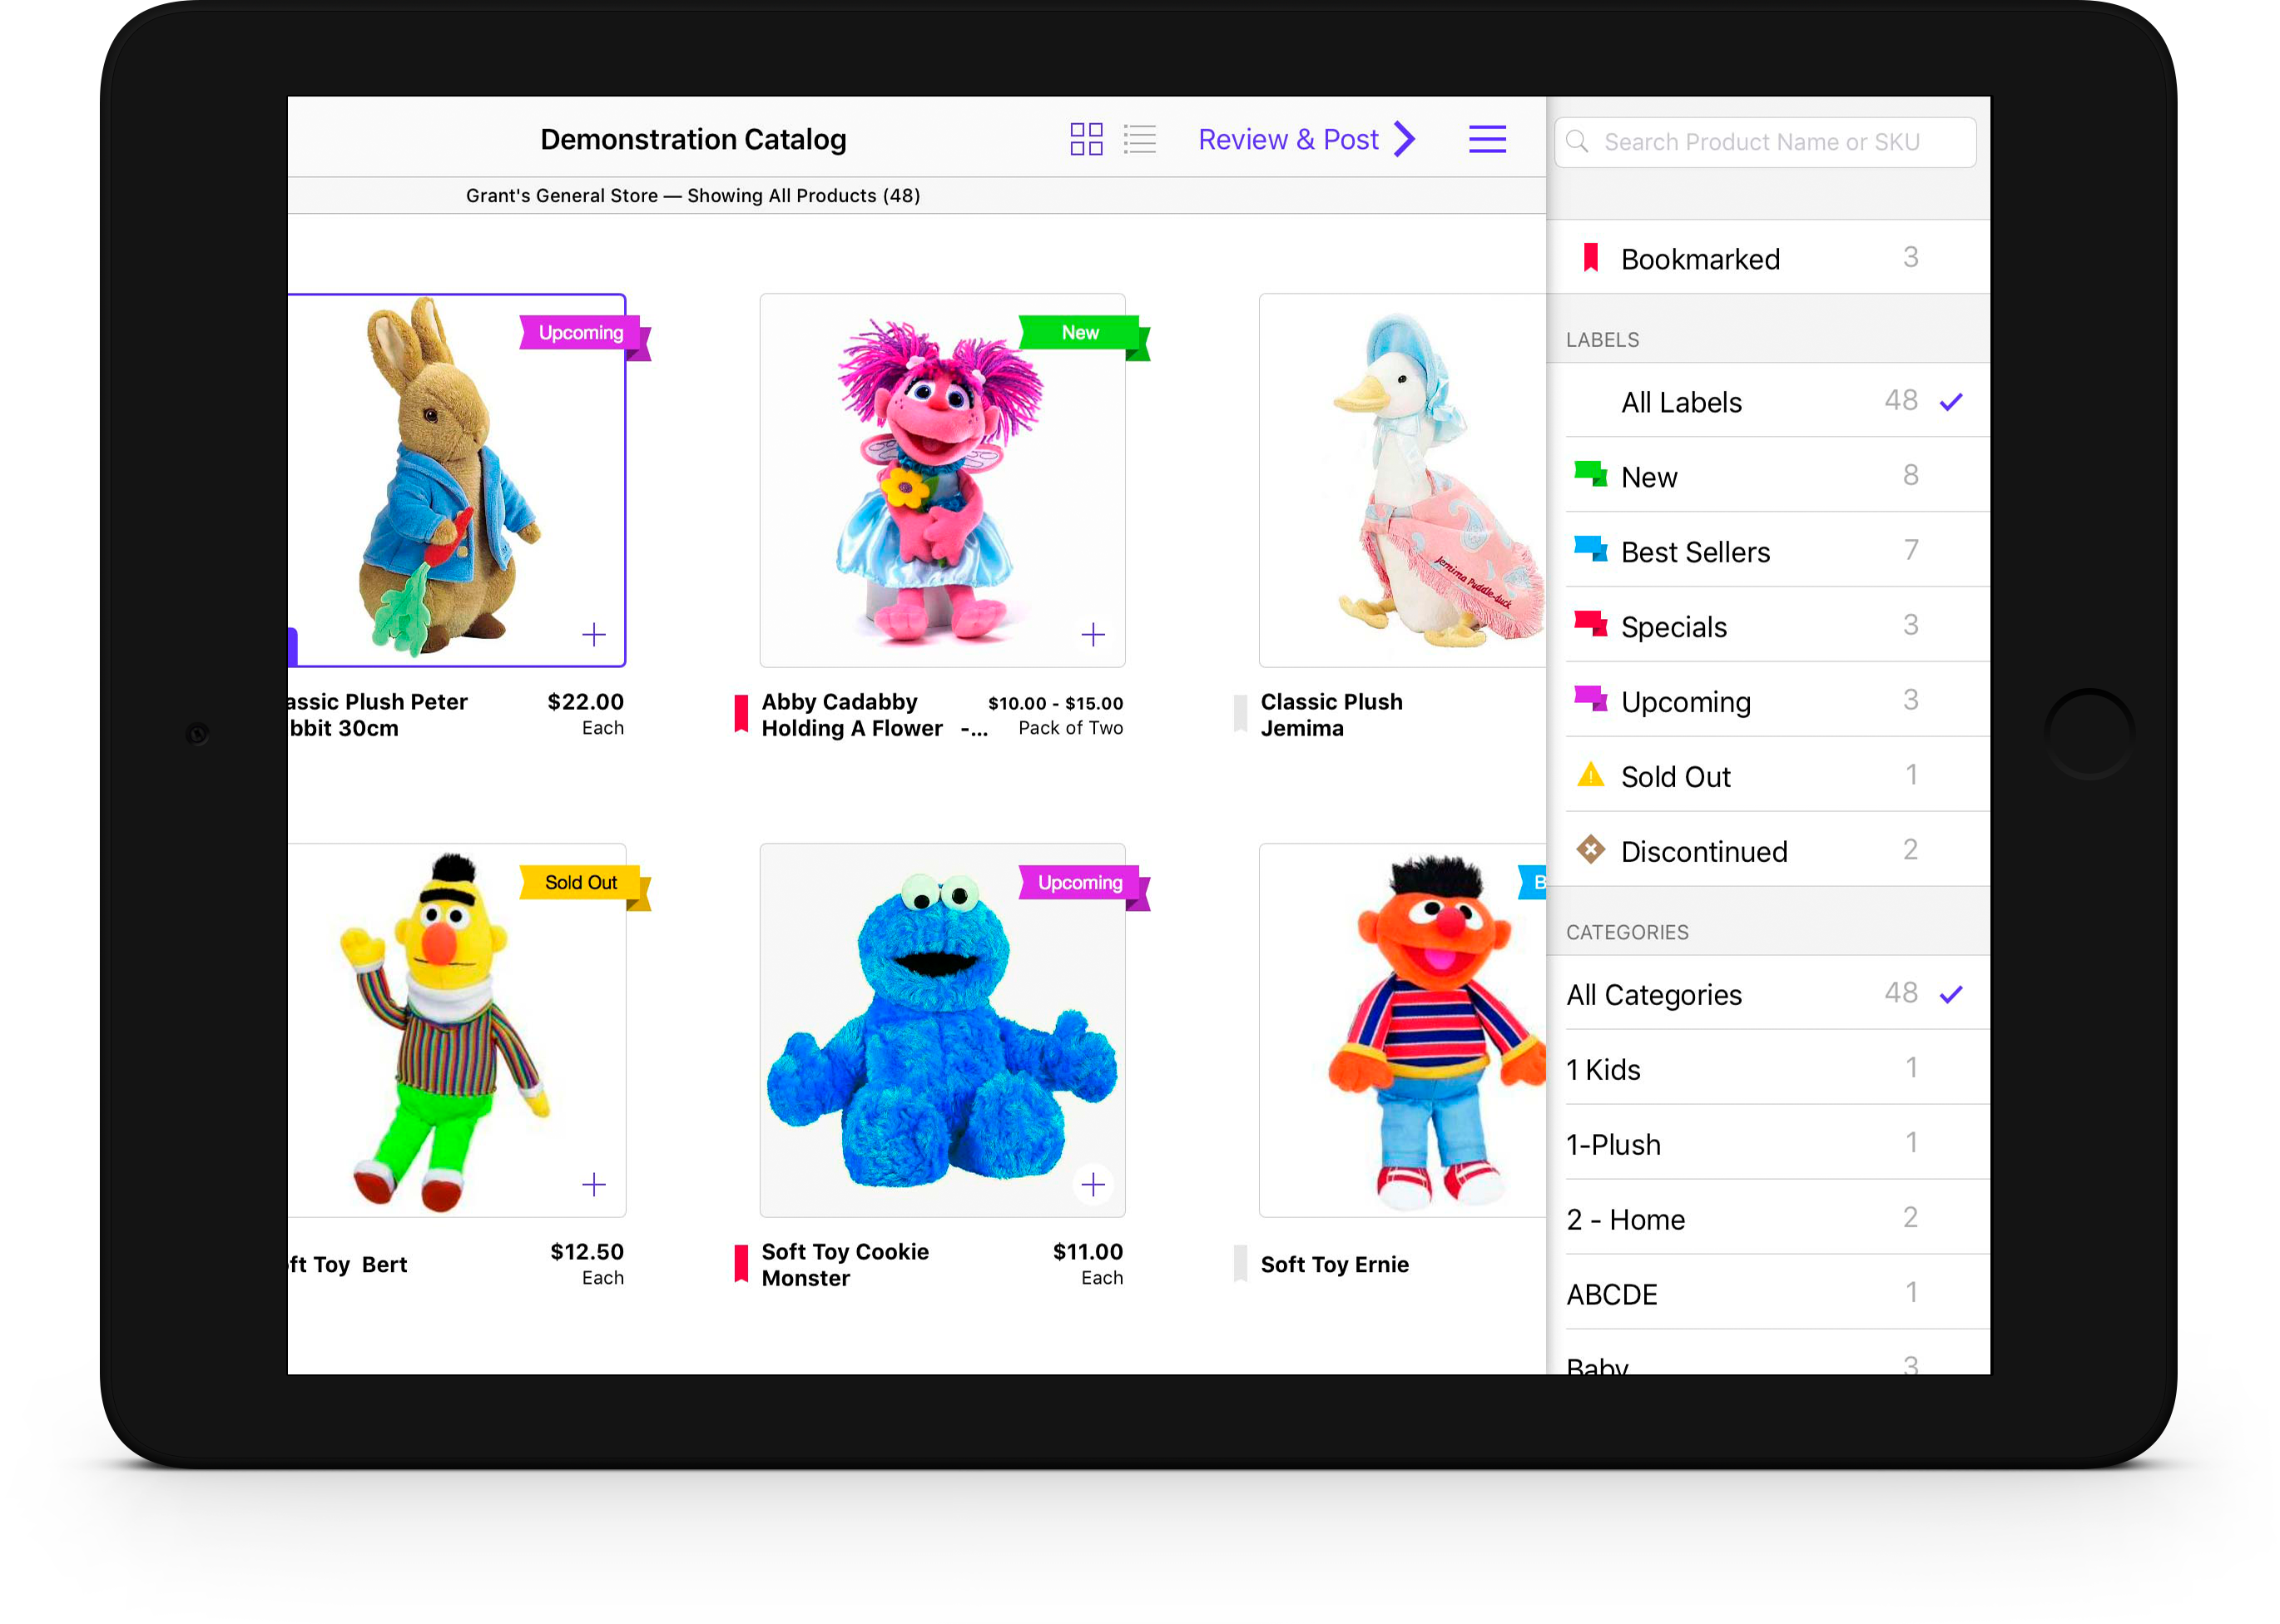Viewport: 2280px width, 1624px height.
Task: Choose the 1-Plush category
Action: pos(1767,1144)
